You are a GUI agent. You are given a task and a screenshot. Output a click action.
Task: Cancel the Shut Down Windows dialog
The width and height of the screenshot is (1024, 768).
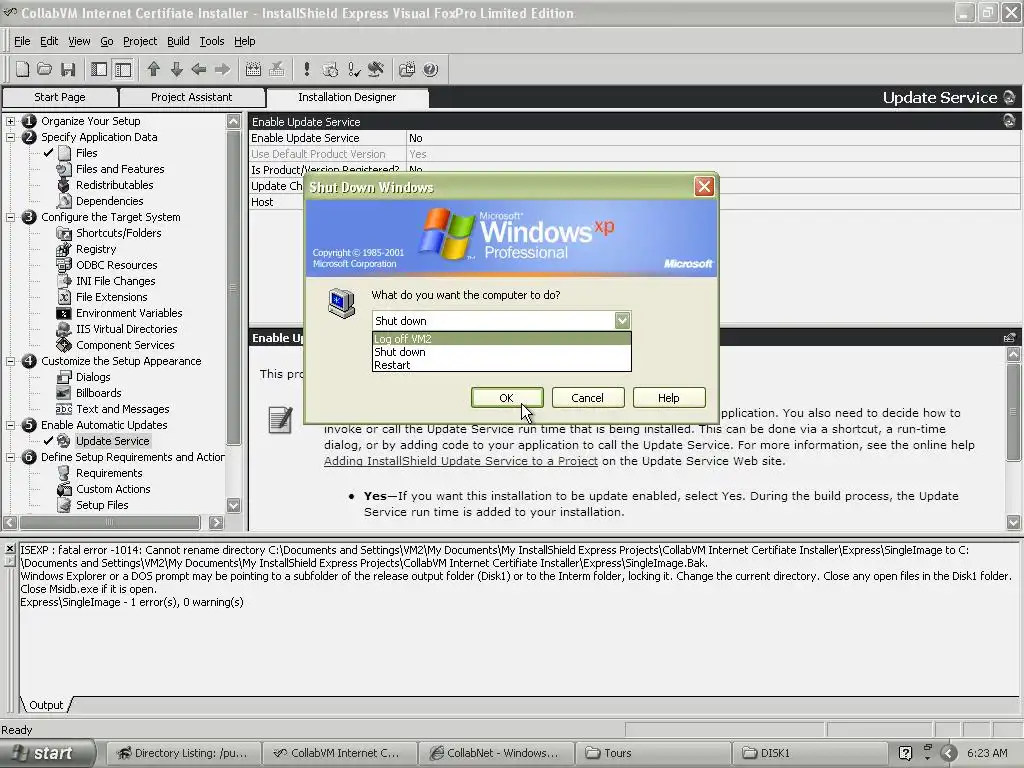588,398
